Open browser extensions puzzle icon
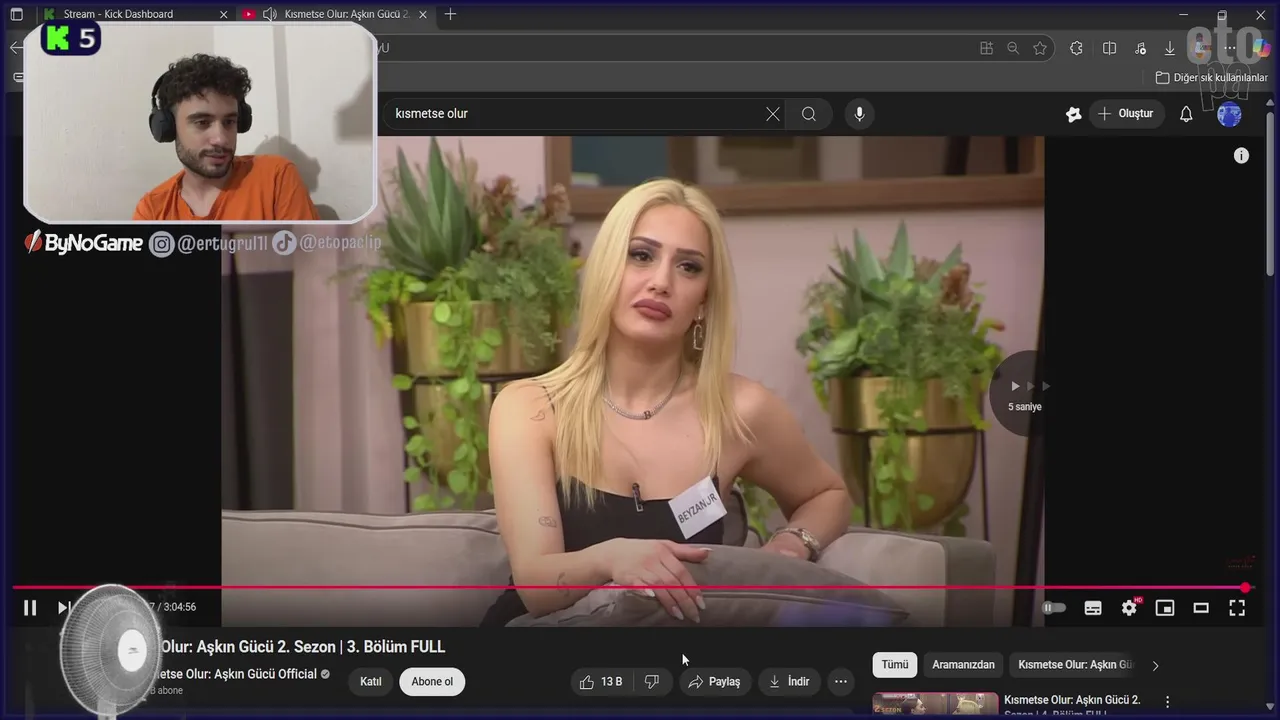Screen dimensions: 1280x720 1076,48
